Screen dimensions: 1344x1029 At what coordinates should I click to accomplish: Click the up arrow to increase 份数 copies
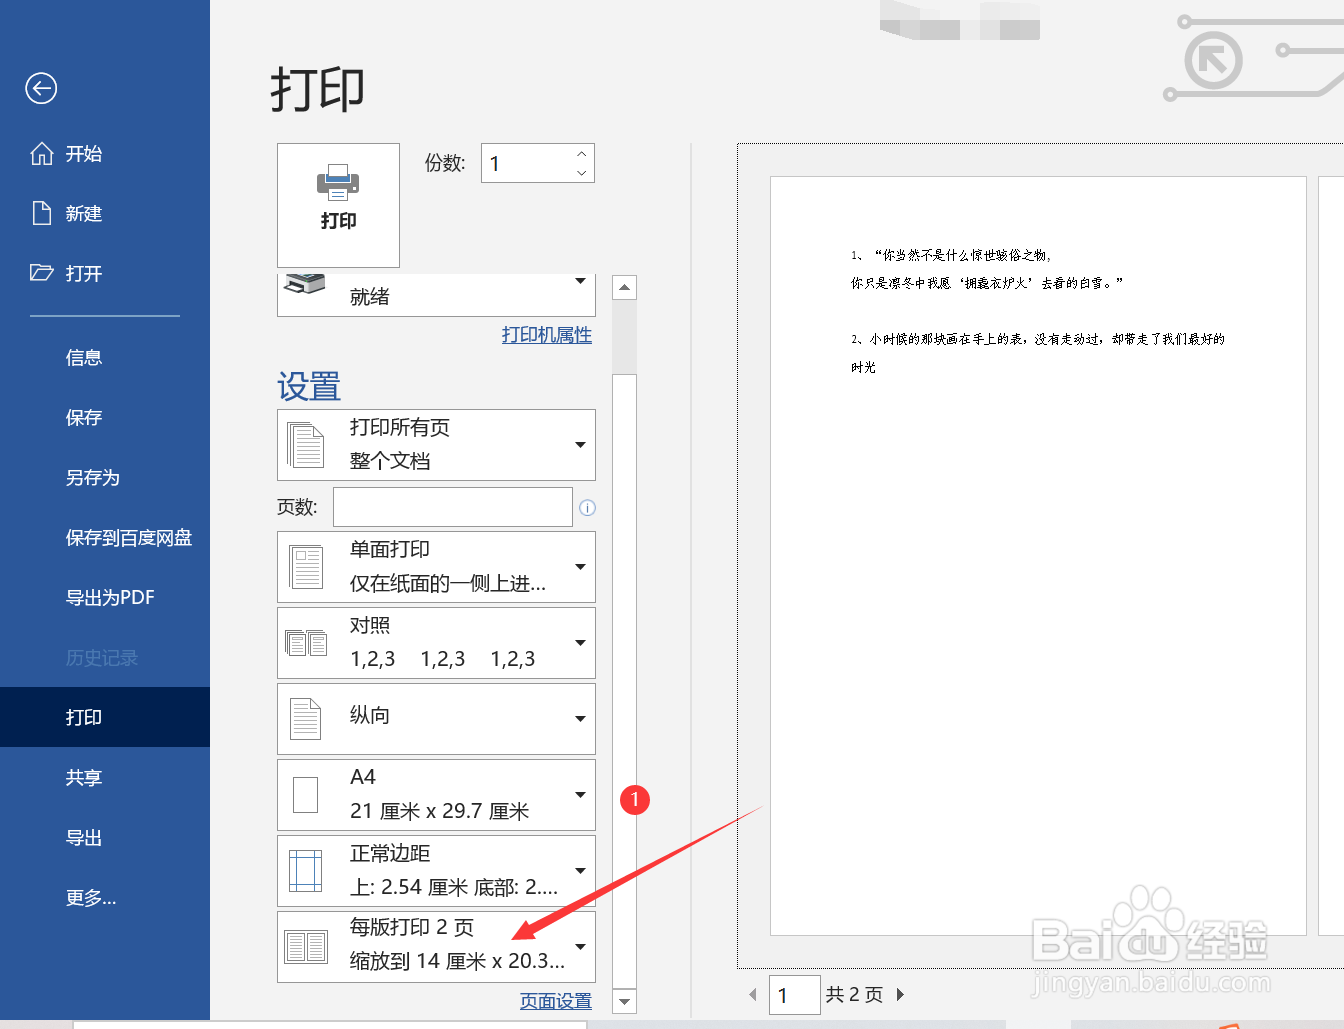(x=581, y=154)
